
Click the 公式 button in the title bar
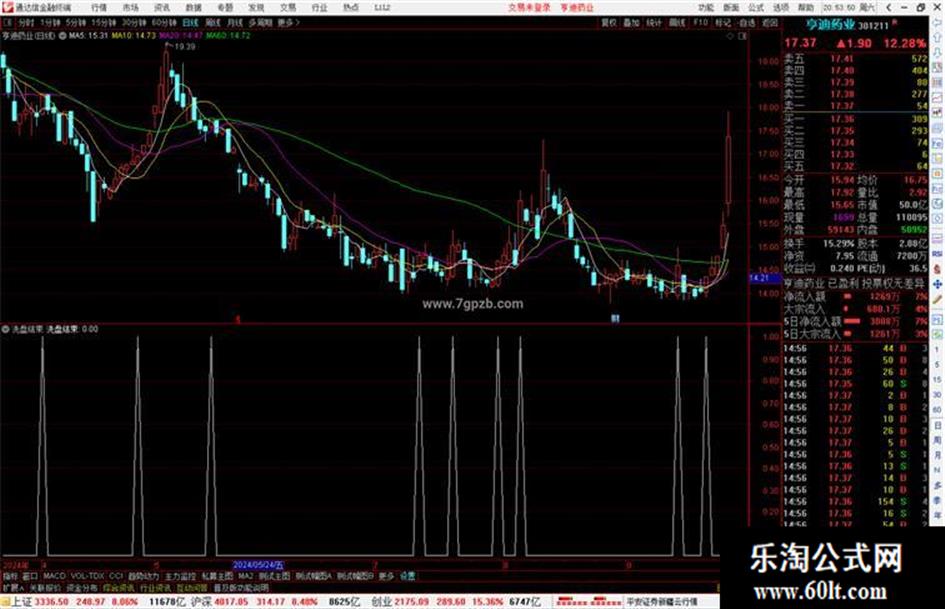(x=756, y=7)
